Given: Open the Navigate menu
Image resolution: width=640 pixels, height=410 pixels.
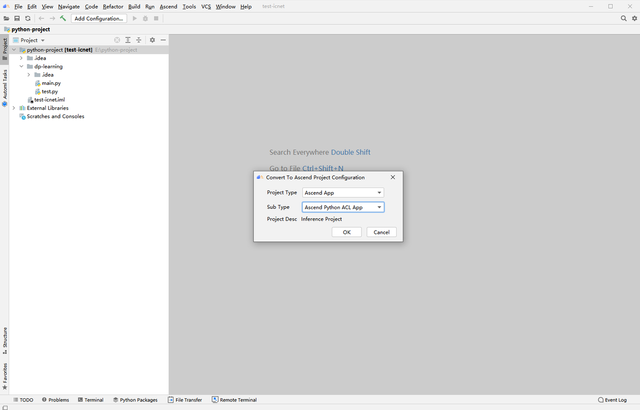Looking at the screenshot, I should point(69,7).
